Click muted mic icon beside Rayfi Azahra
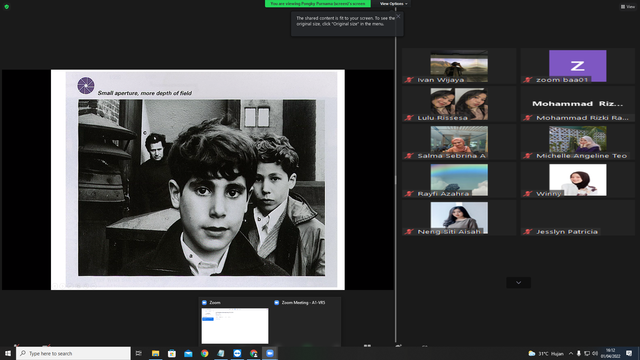The image size is (640, 360). click(409, 194)
